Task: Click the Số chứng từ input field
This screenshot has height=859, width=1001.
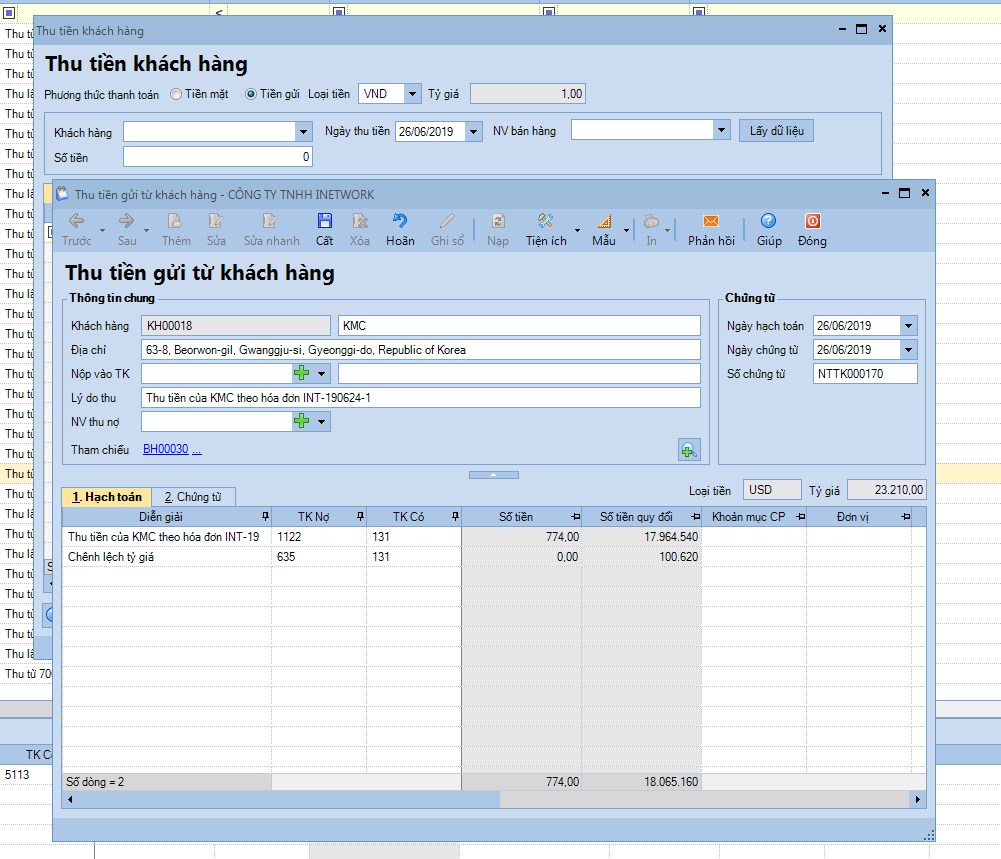Action: (x=865, y=374)
